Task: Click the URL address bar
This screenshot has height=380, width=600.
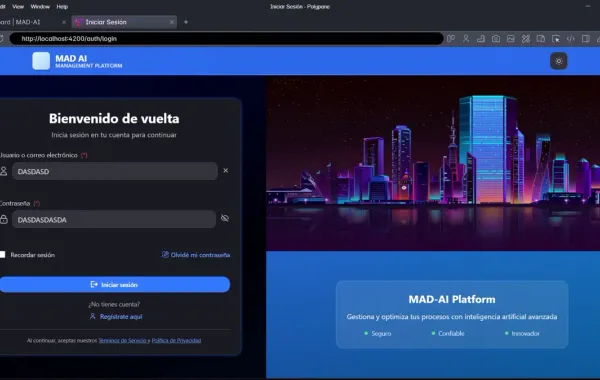Action: point(226,39)
